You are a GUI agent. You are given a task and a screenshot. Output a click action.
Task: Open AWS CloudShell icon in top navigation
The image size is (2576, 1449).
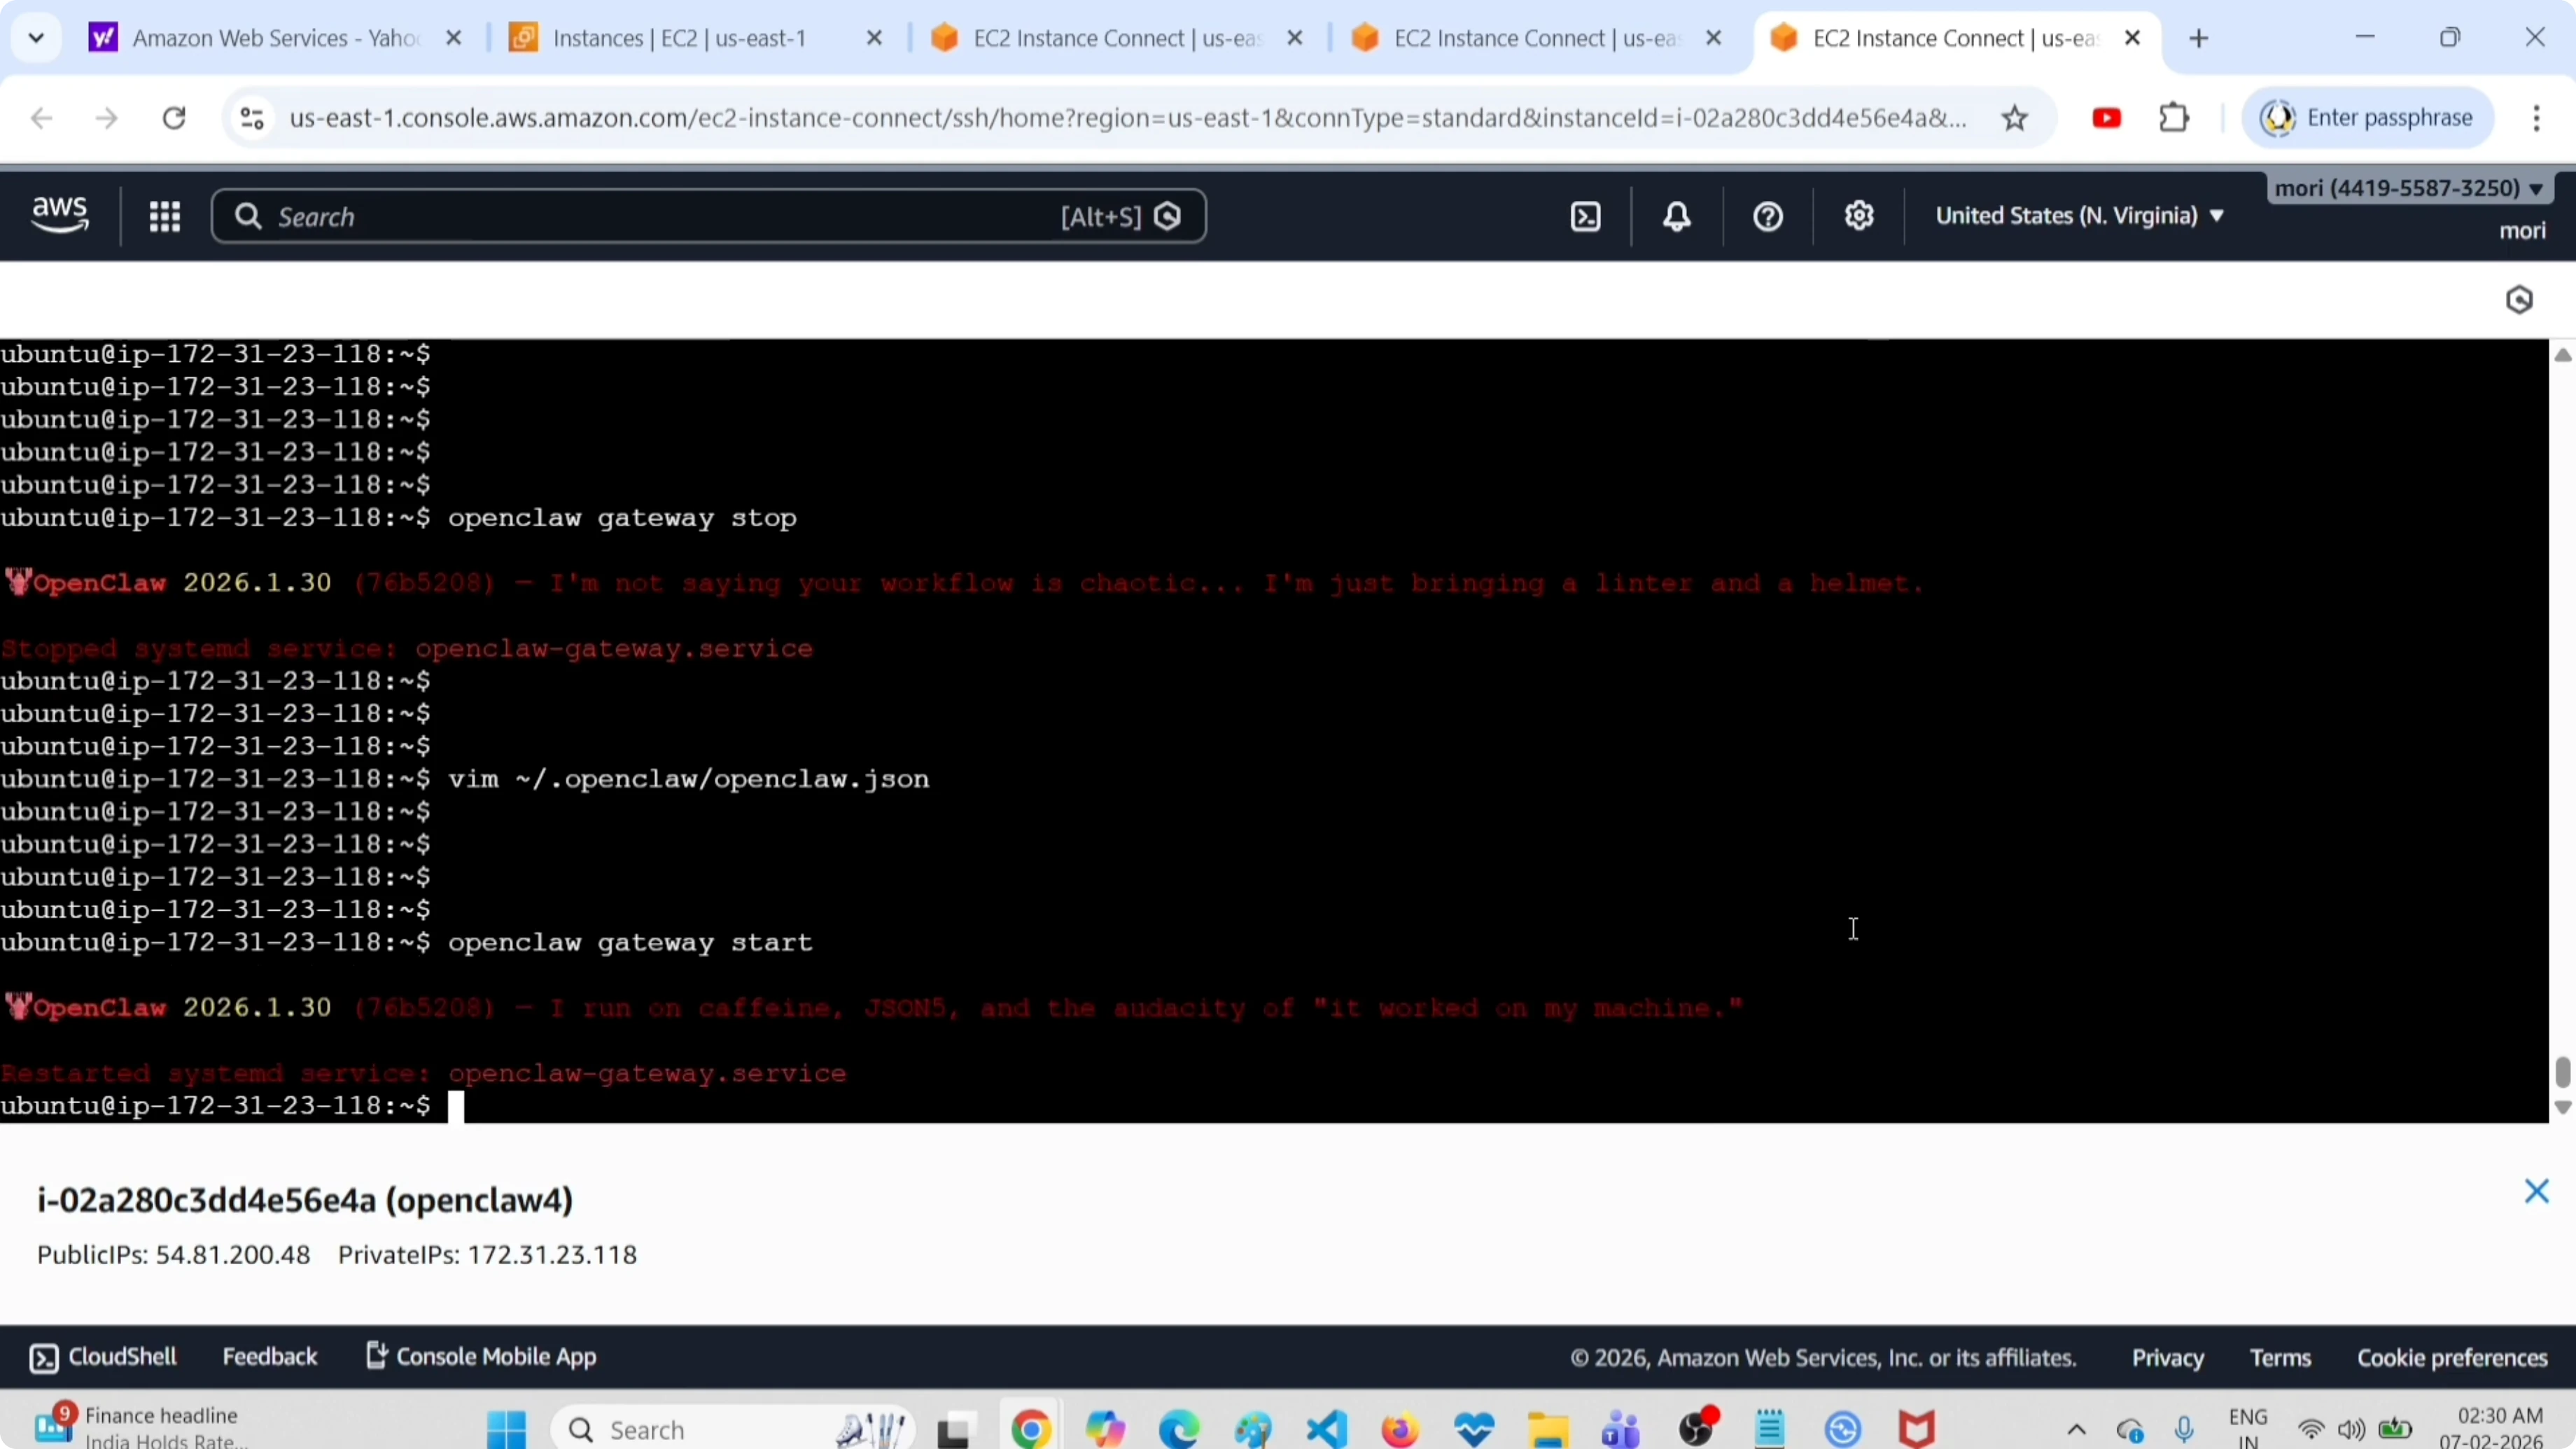pos(1586,216)
